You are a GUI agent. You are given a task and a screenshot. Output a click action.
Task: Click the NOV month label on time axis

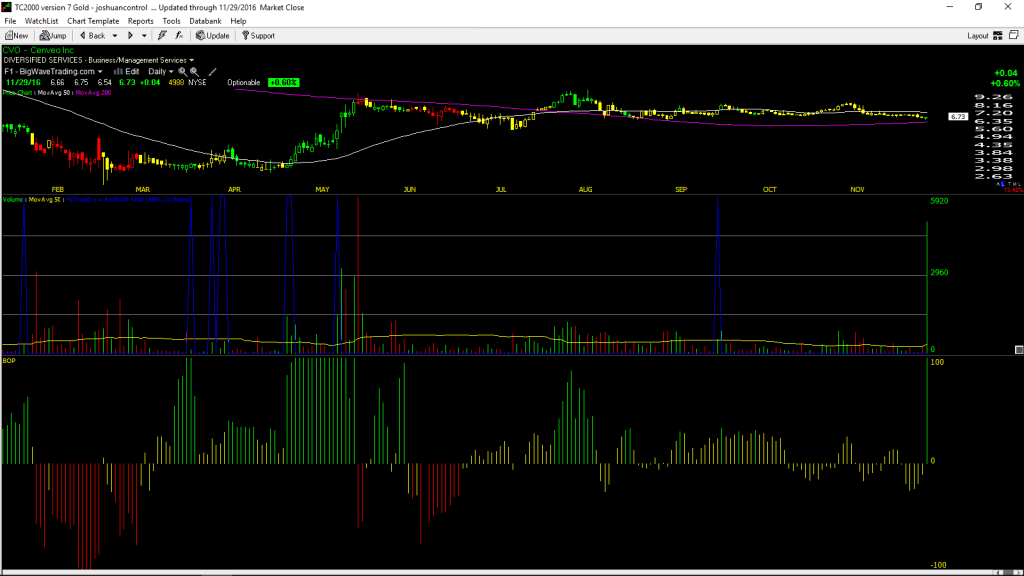click(x=857, y=189)
